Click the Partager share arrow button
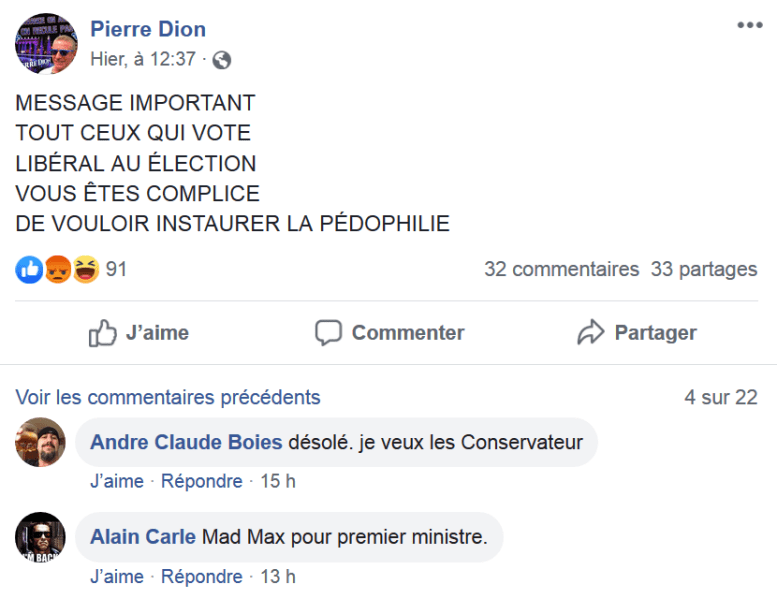Viewport: 777px width, 599px height. point(637,333)
